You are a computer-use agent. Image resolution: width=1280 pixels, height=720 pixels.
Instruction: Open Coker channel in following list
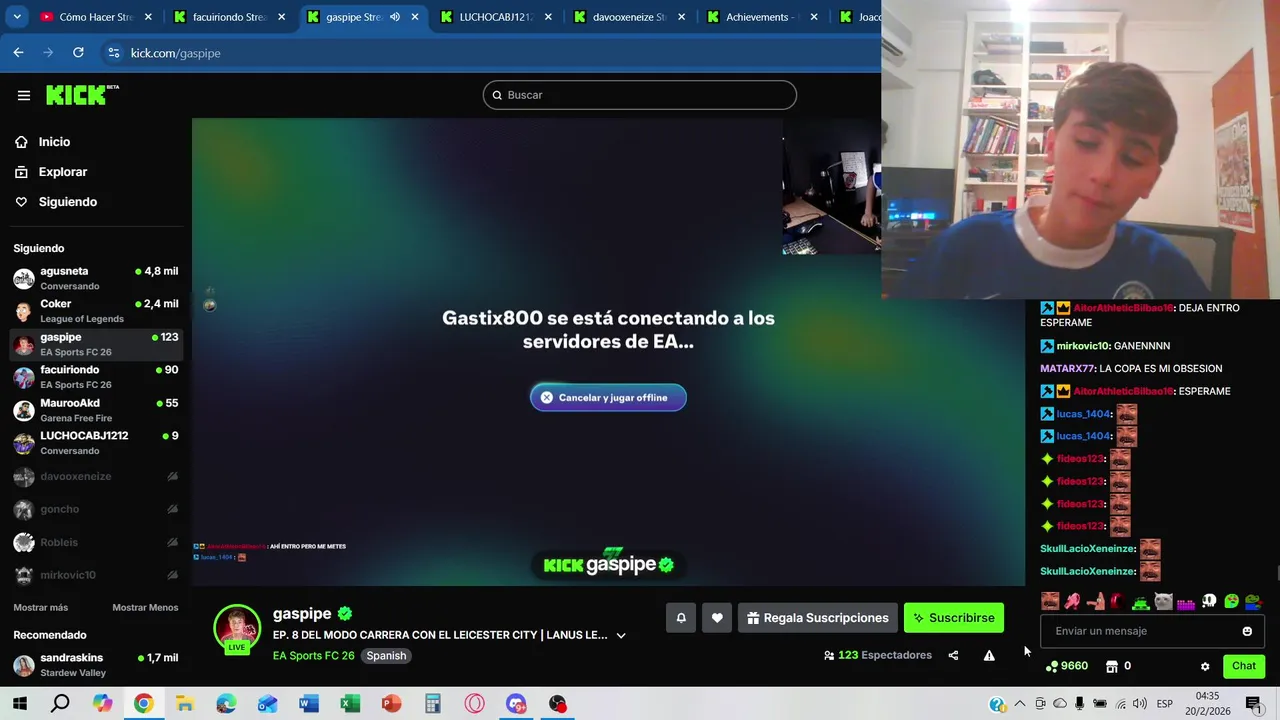(96, 311)
